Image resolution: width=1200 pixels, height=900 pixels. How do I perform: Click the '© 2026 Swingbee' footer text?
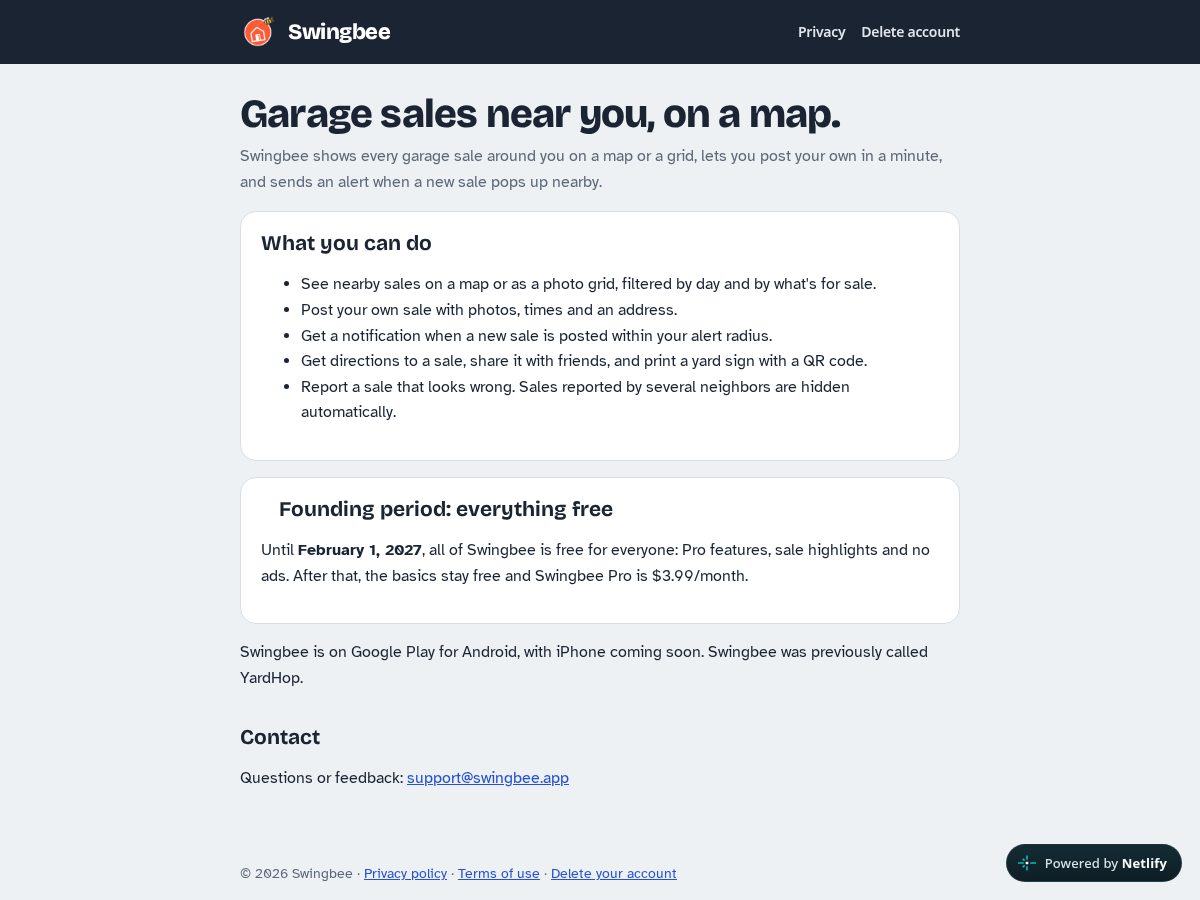296,873
